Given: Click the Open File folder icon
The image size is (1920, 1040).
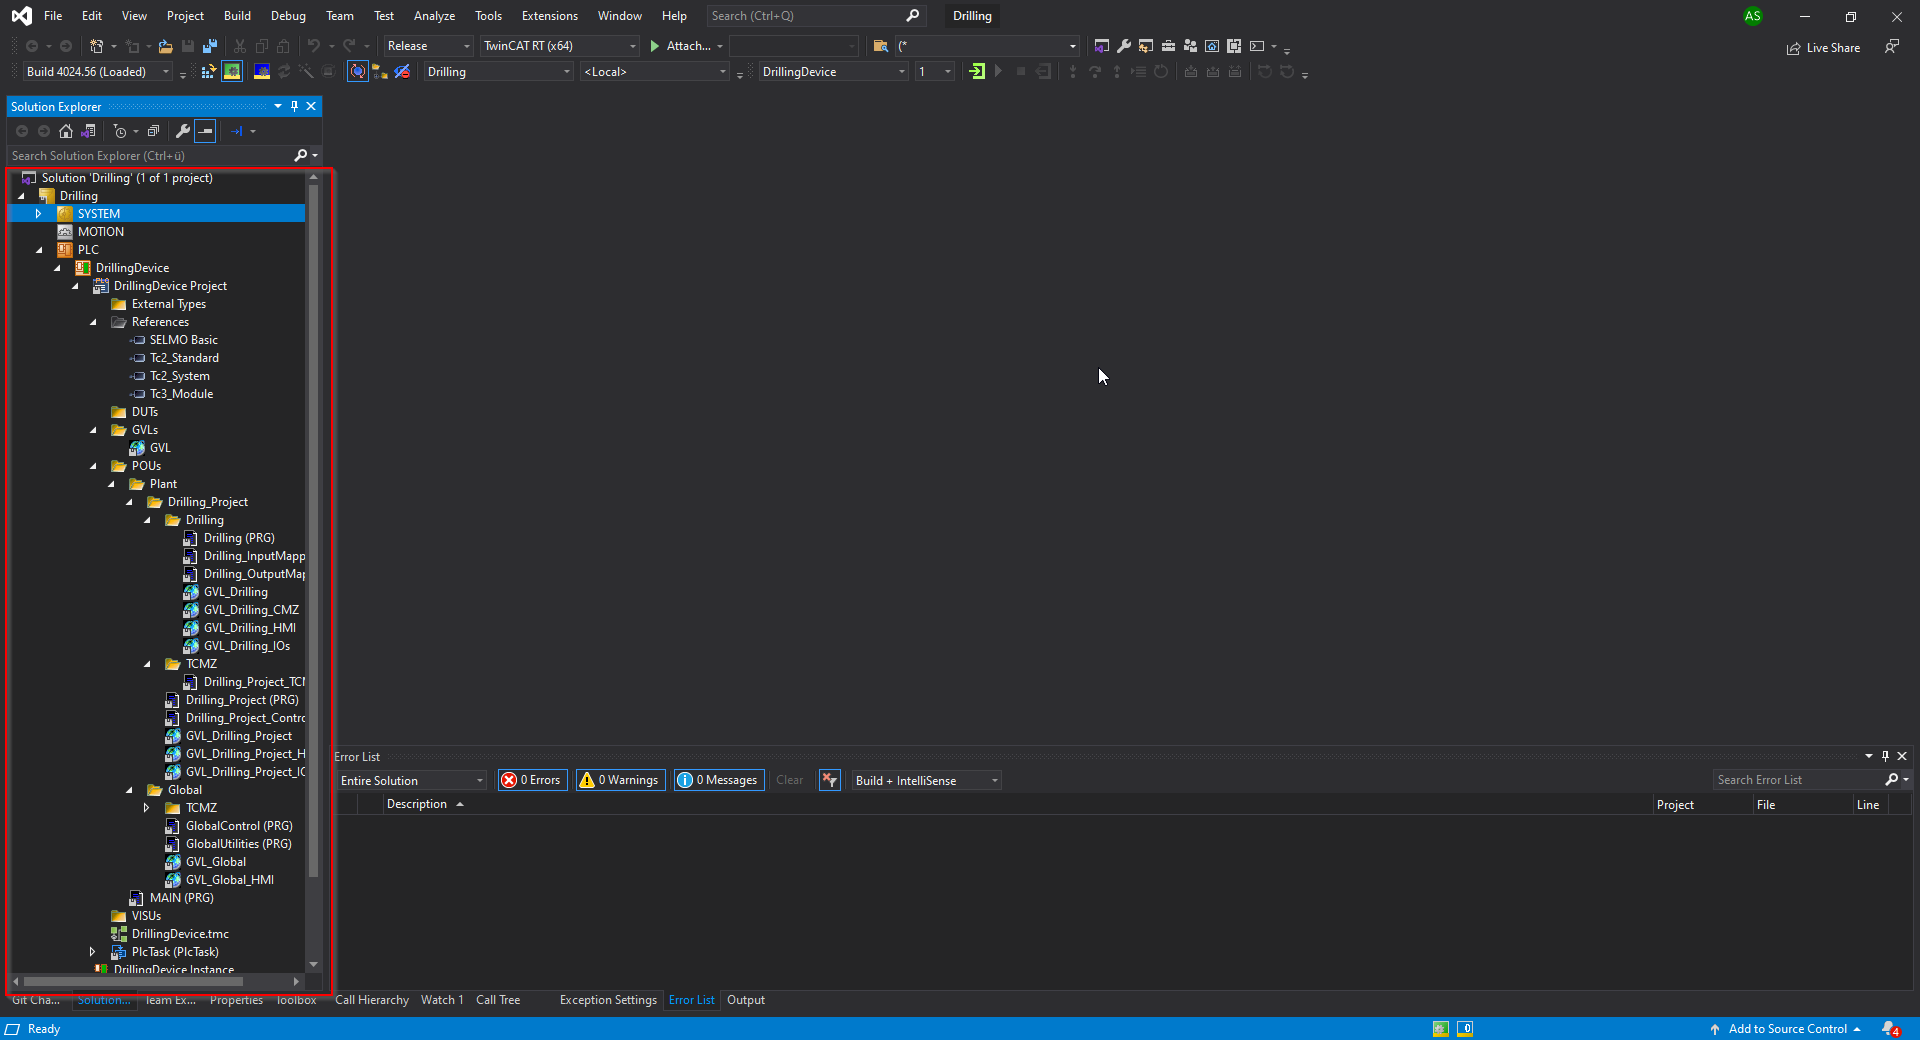Looking at the screenshot, I should click(x=166, y=46).
